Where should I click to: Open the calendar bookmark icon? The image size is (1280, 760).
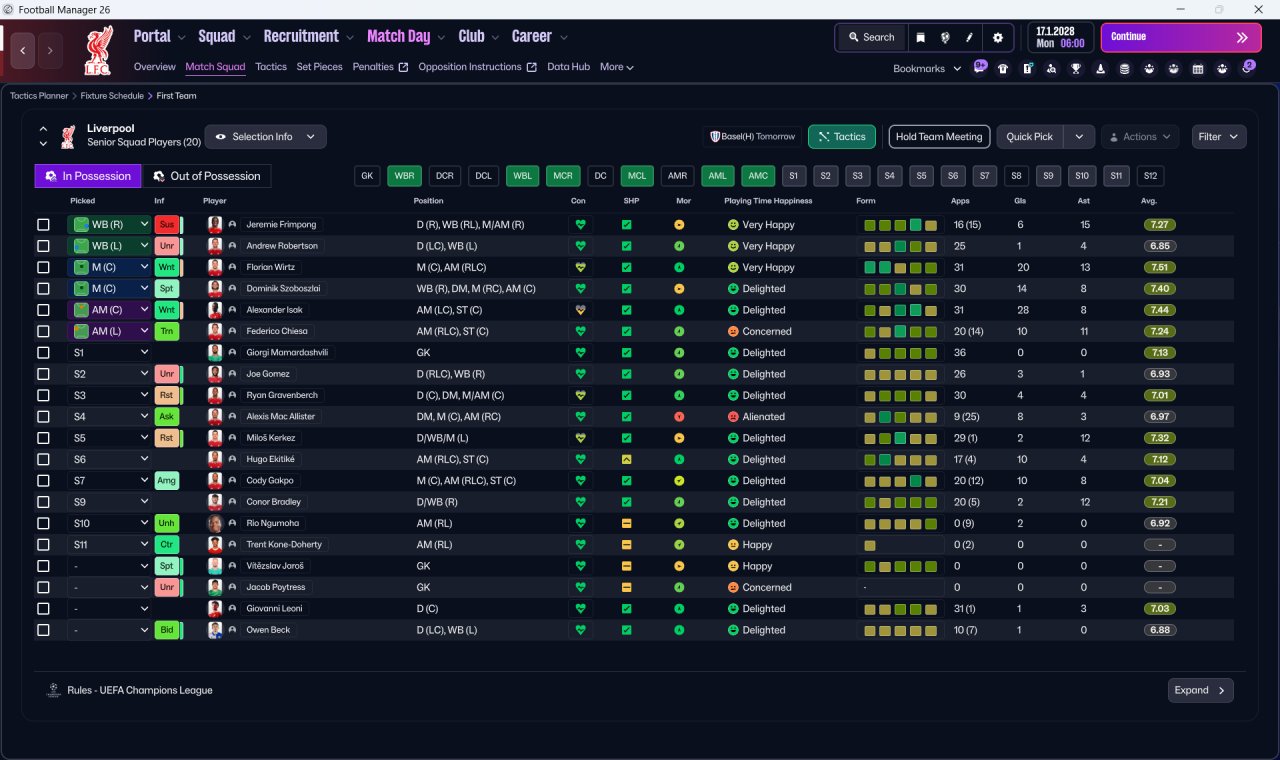point(1199,69)
